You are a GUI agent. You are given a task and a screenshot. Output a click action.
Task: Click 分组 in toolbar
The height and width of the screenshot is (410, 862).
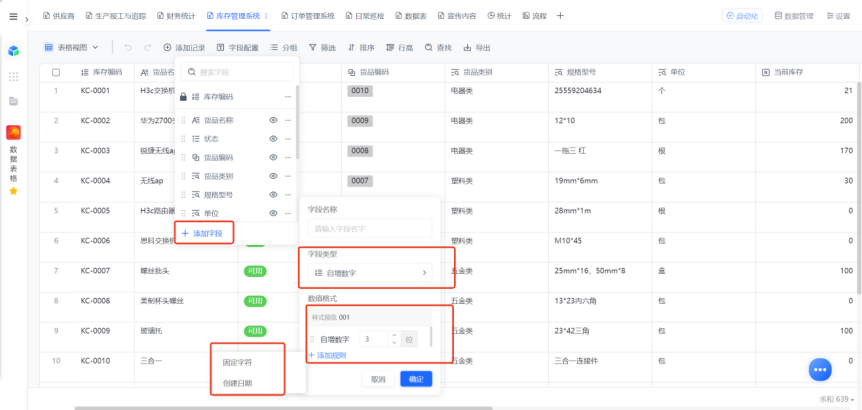coord(283,48)
